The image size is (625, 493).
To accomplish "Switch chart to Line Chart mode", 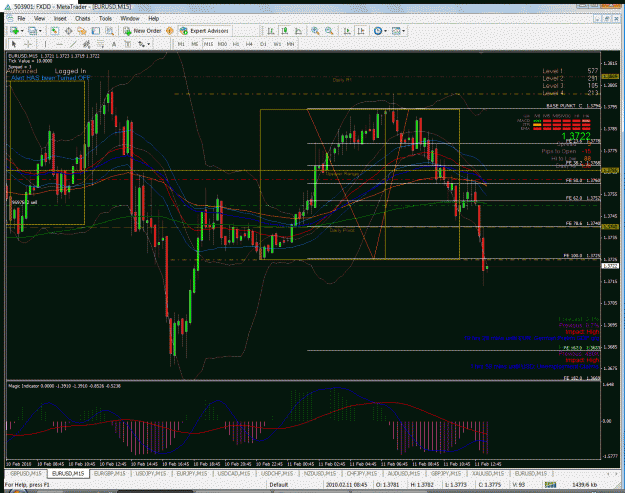I will [x=298, y=31].
